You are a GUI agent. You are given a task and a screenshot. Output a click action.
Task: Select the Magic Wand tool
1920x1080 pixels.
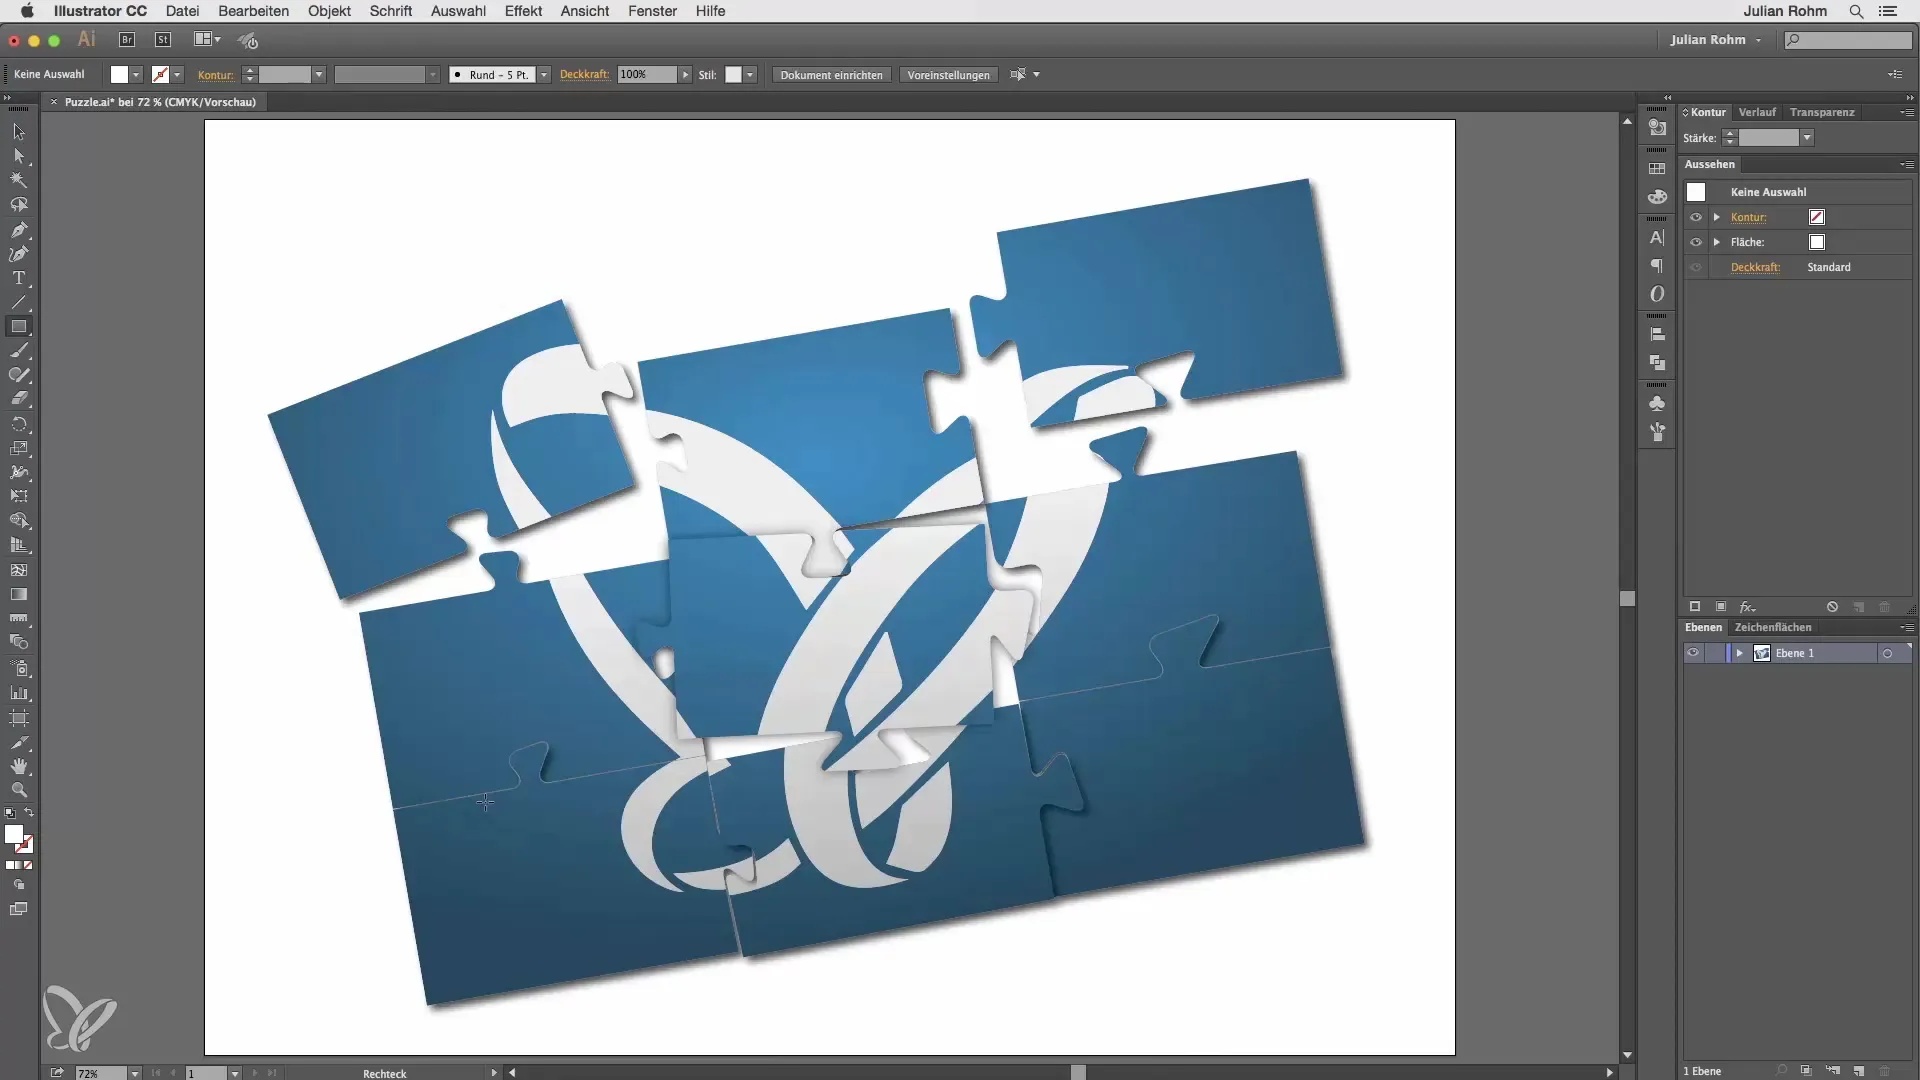pos(19,180)
